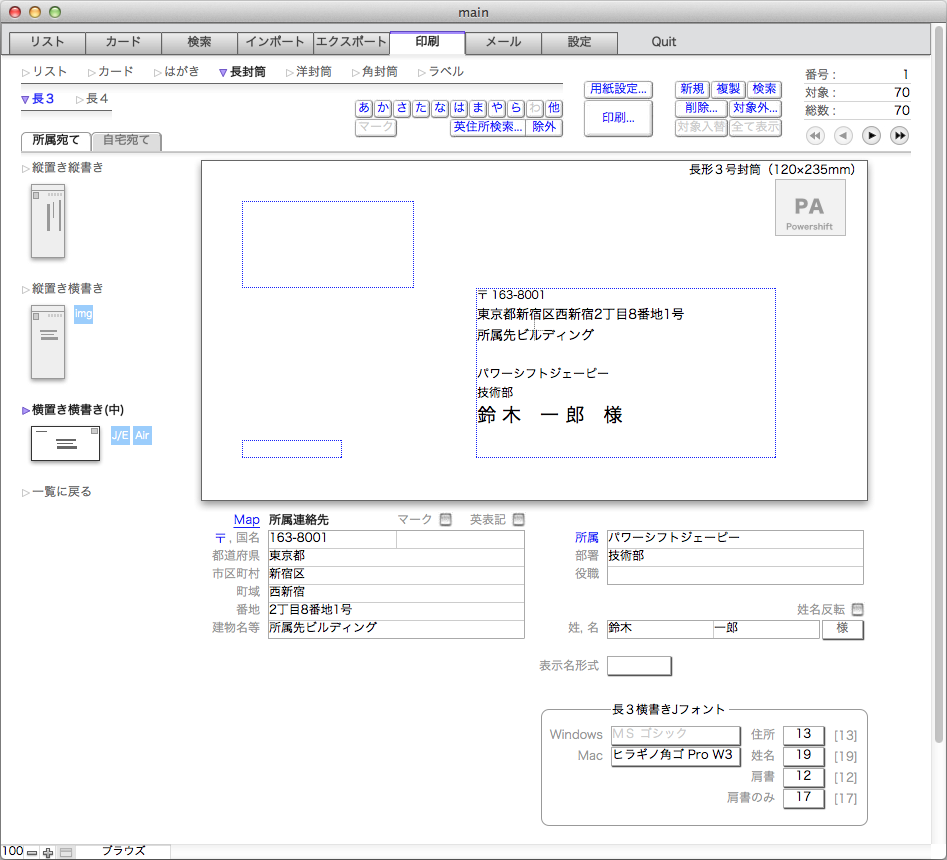
Task: Select the vertical envelope vertical-writing layout thumbnail
Action: pyautogui.click(x=48, y=220)
